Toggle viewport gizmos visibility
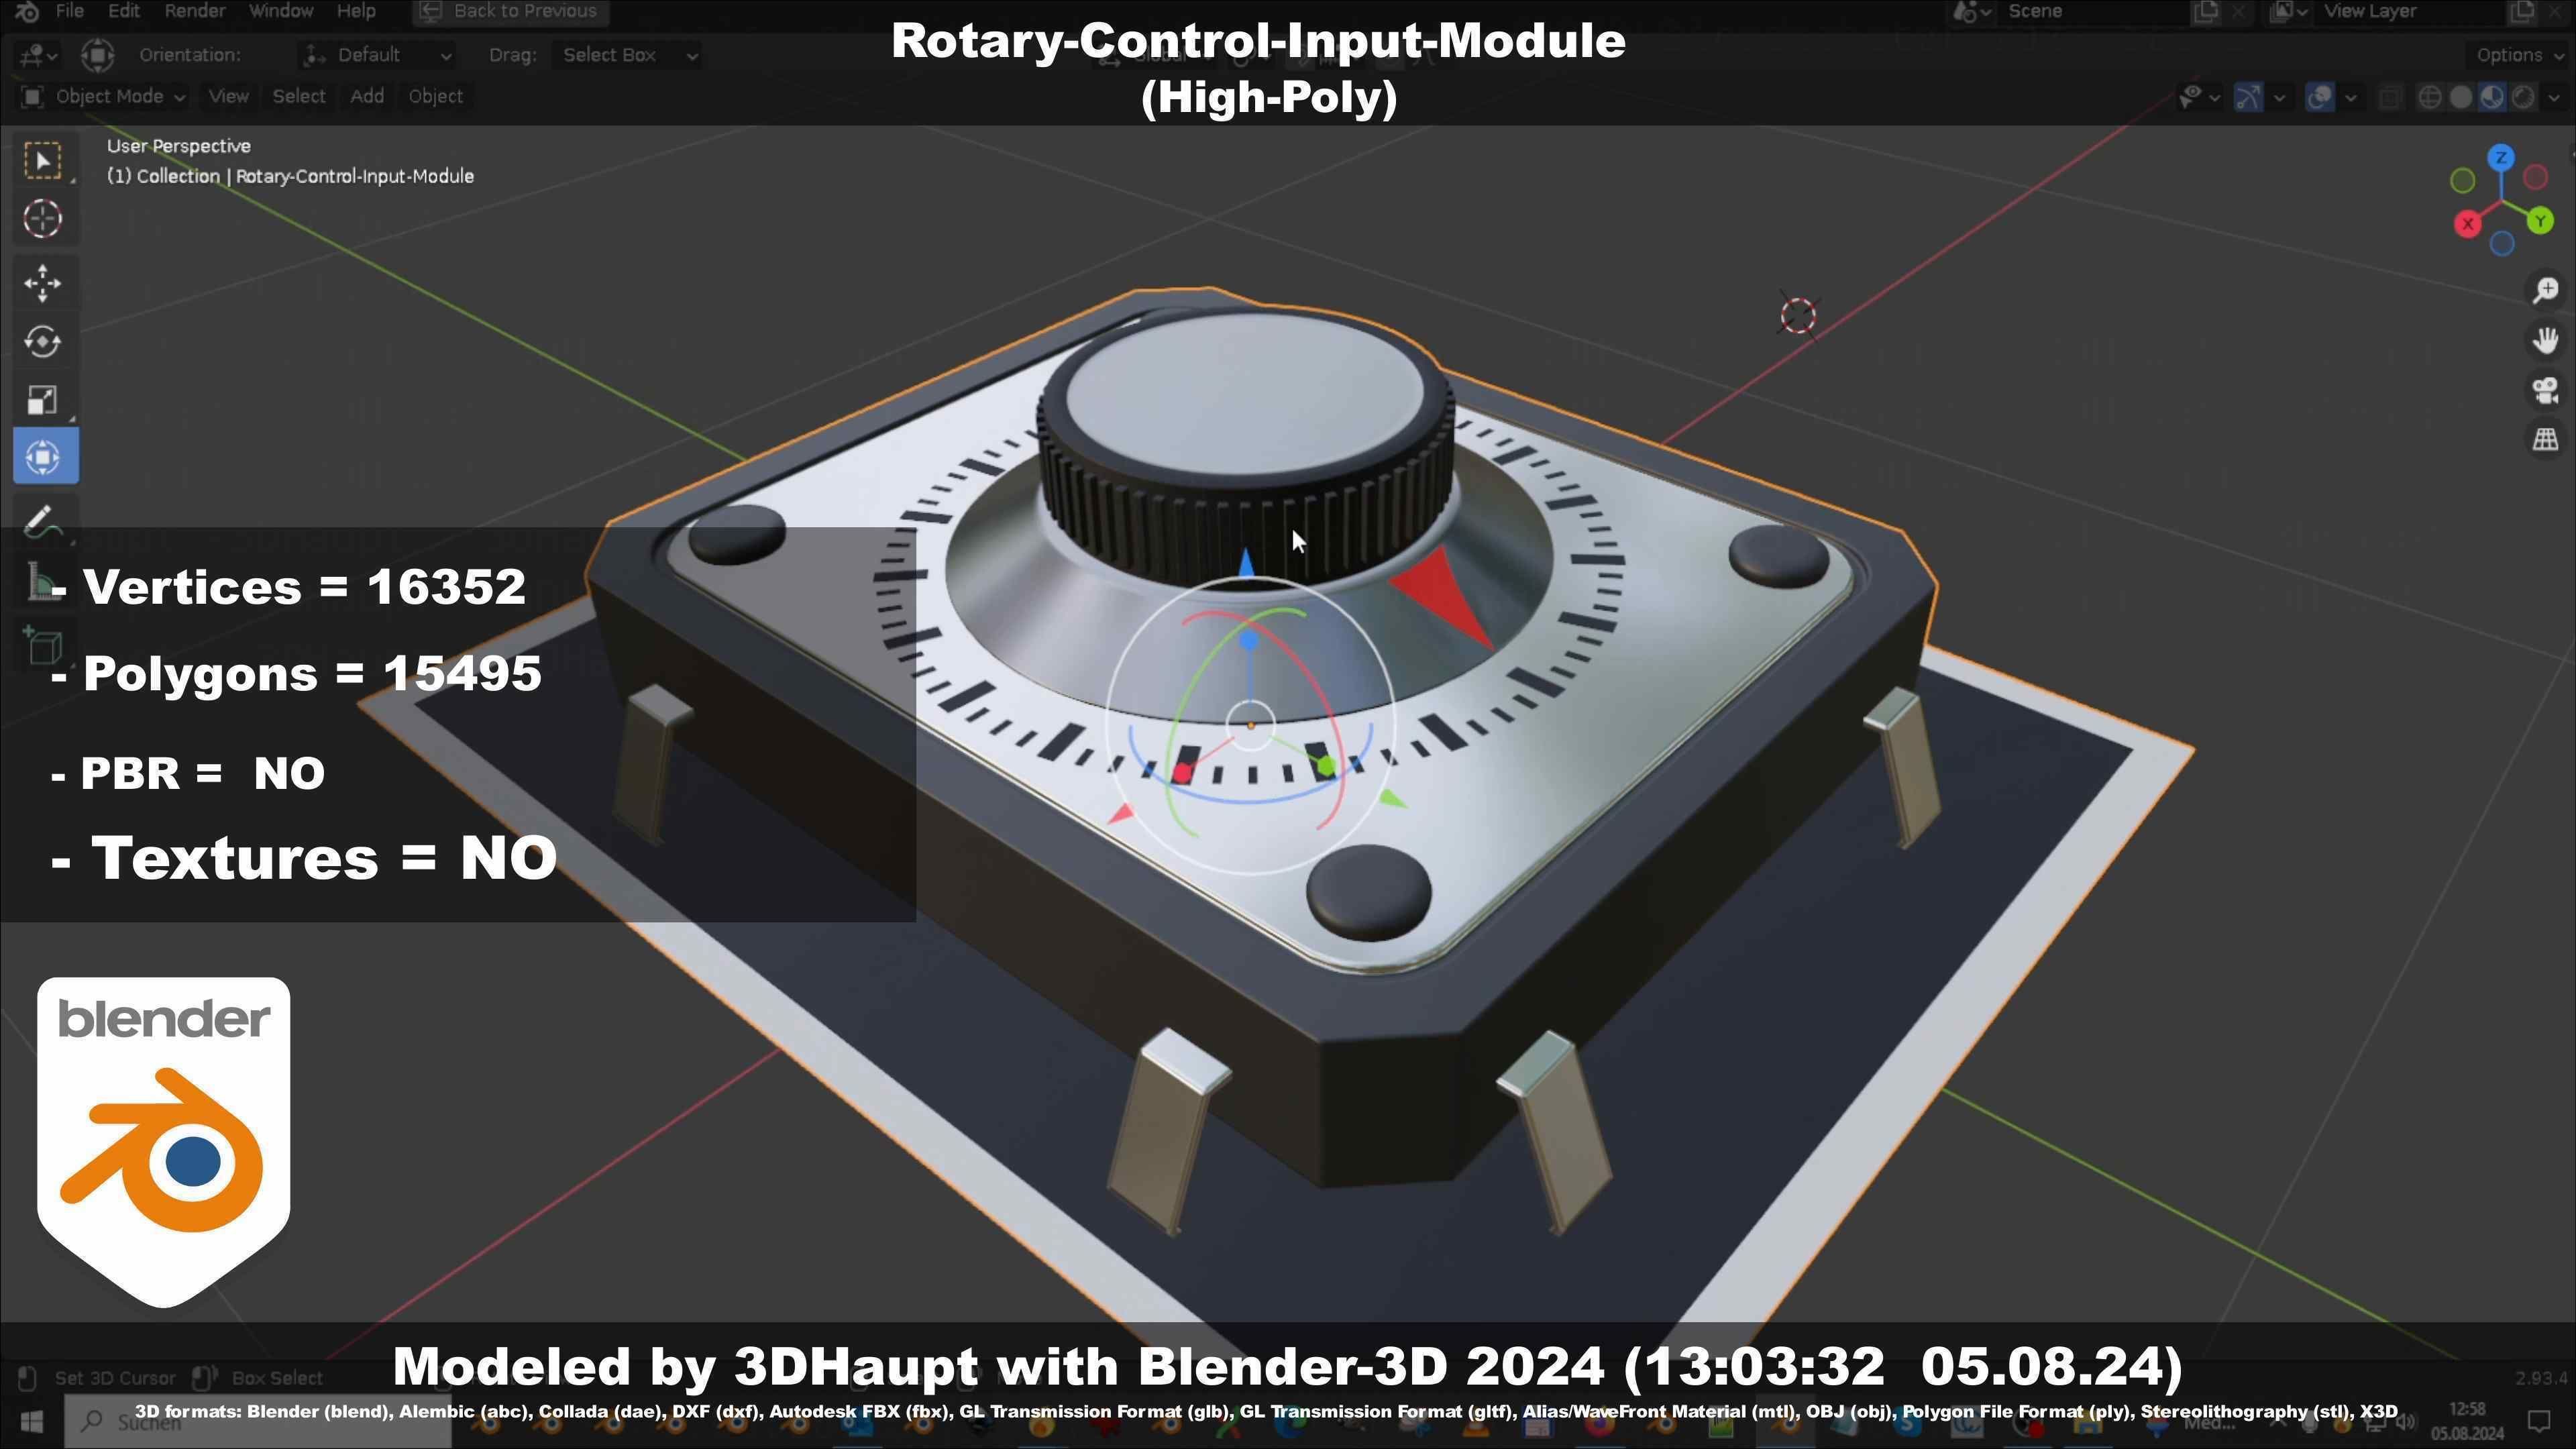This screenshot has width=2576, height=1449. coord(2248,97)
